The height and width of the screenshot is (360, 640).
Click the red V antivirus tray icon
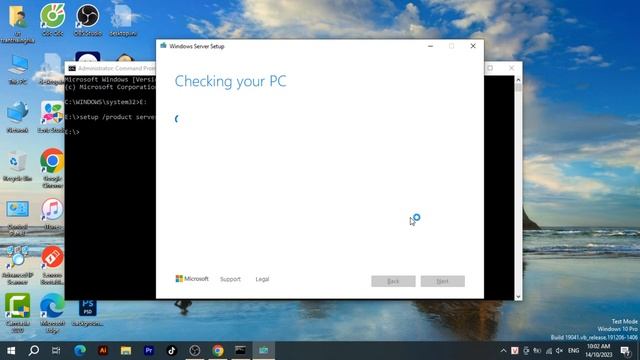515,351
